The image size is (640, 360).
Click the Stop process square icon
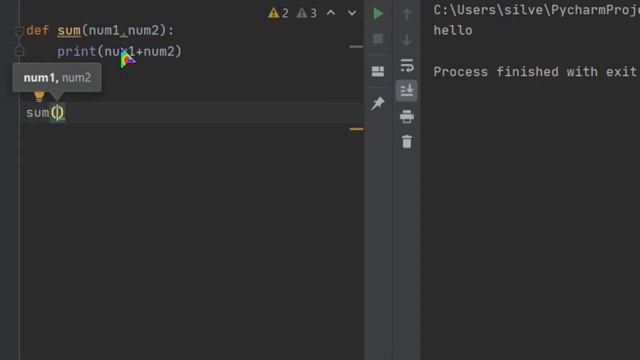(378, 39)
